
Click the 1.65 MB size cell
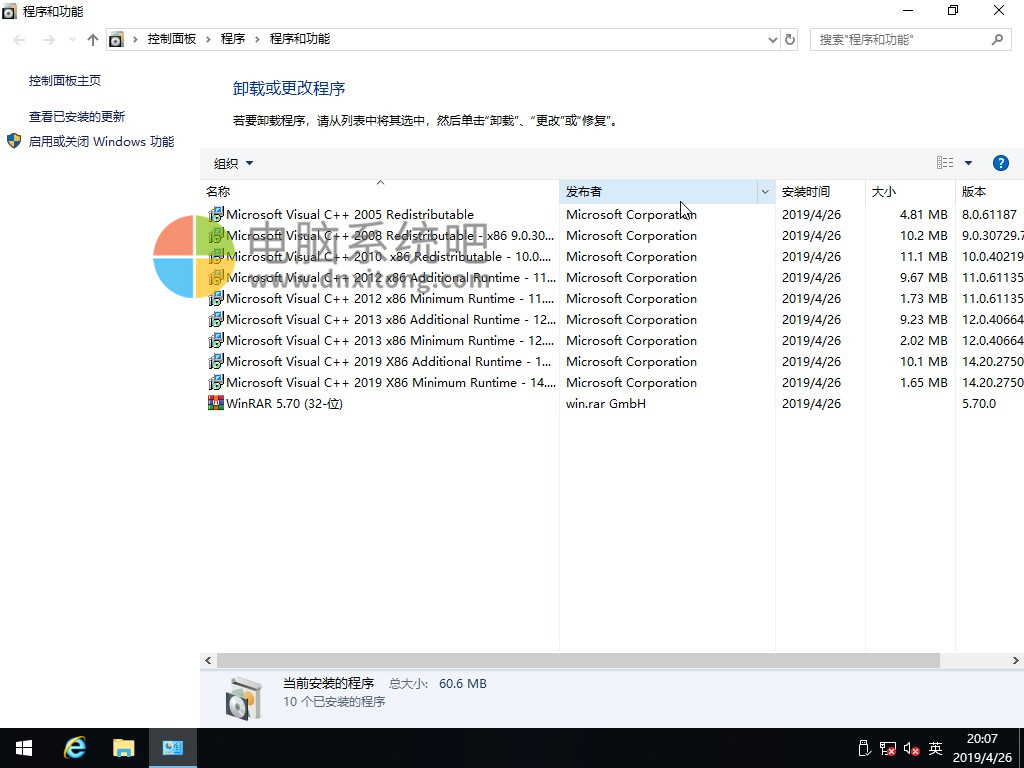923,382
